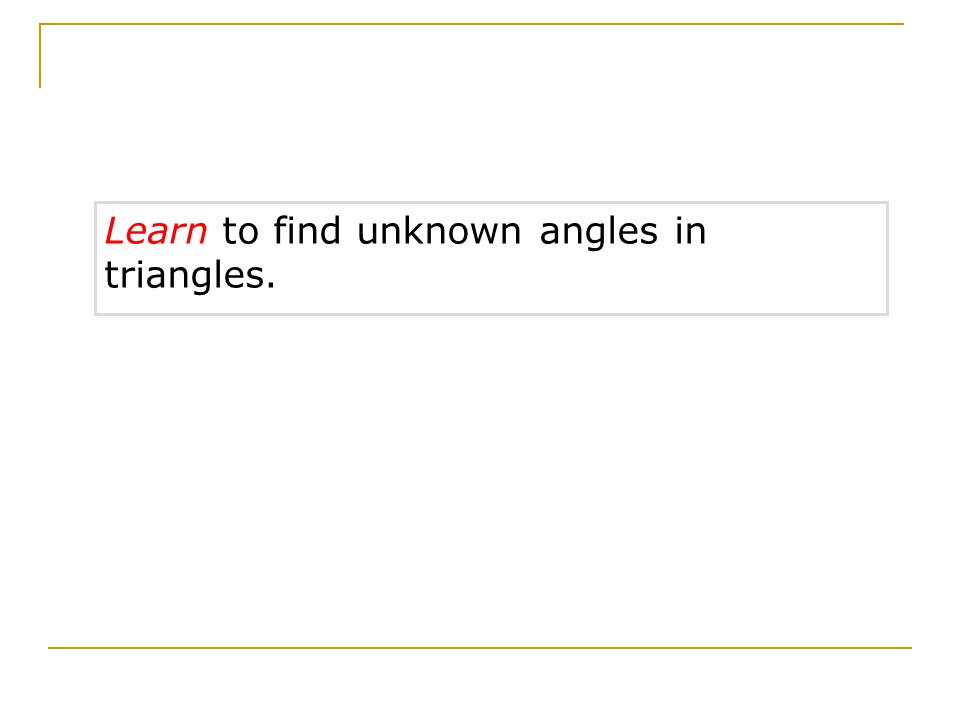This screenshot has width=960, height=720.
Task: Select the gray-bordered text box's empty right area
Action: coord(796,258)
